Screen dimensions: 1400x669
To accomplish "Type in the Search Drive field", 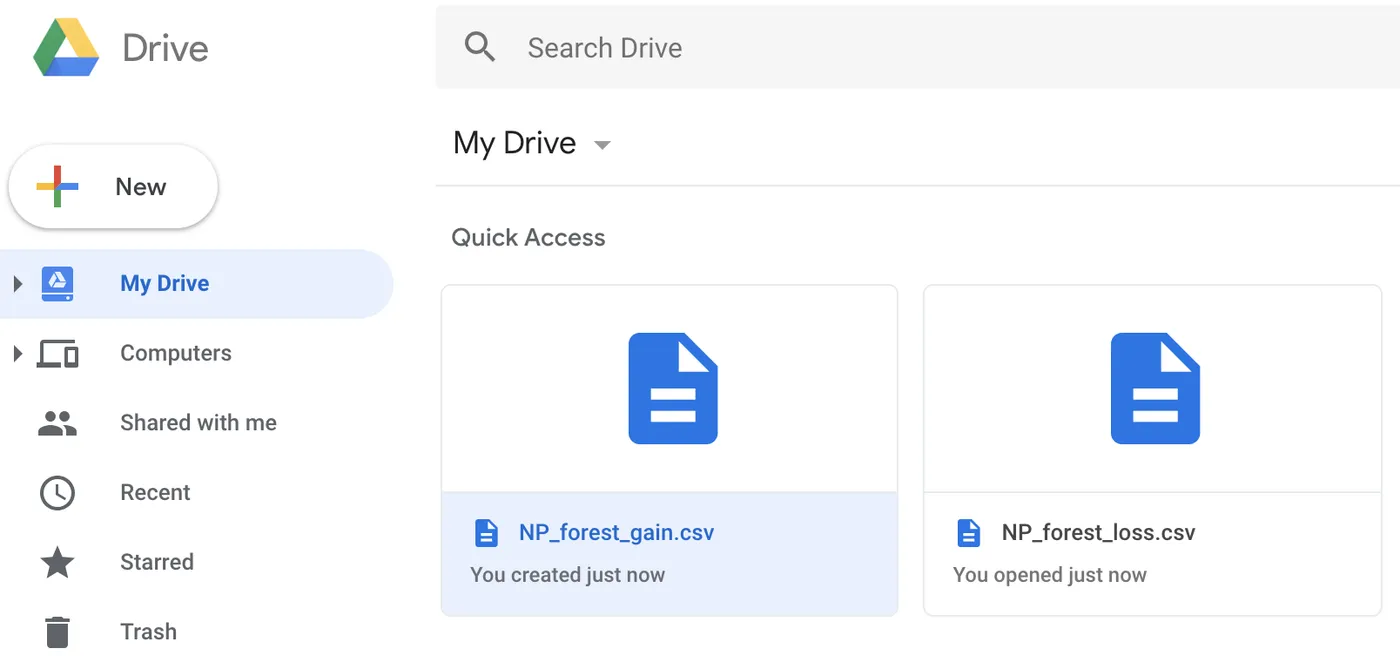I will tap(900, 47).
